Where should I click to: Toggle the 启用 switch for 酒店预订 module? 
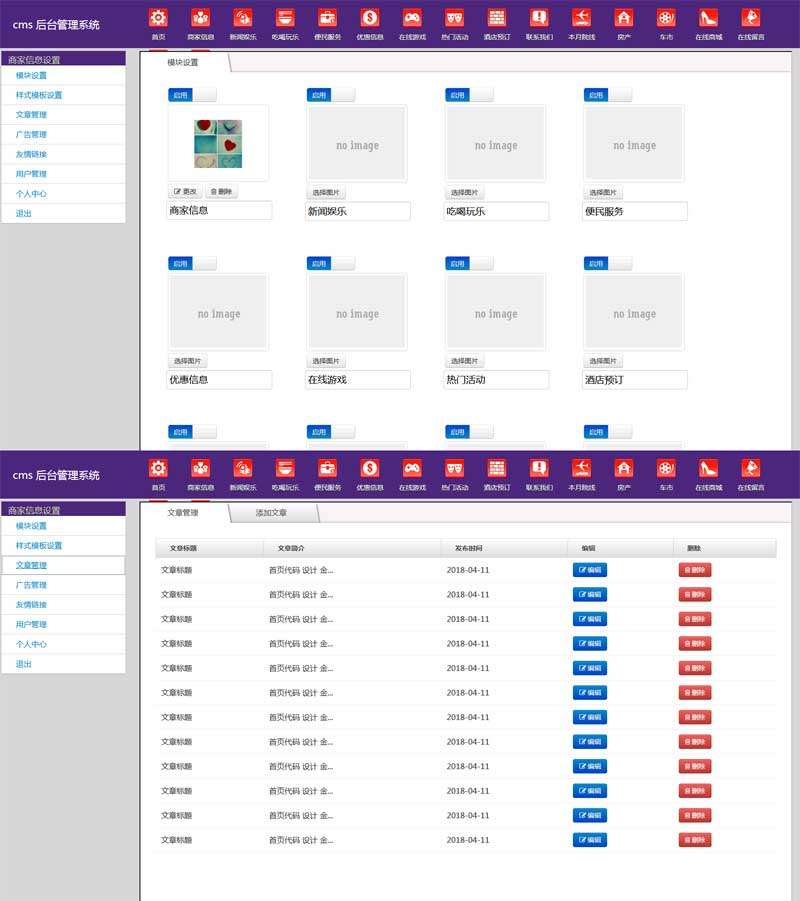pos(608,264)
